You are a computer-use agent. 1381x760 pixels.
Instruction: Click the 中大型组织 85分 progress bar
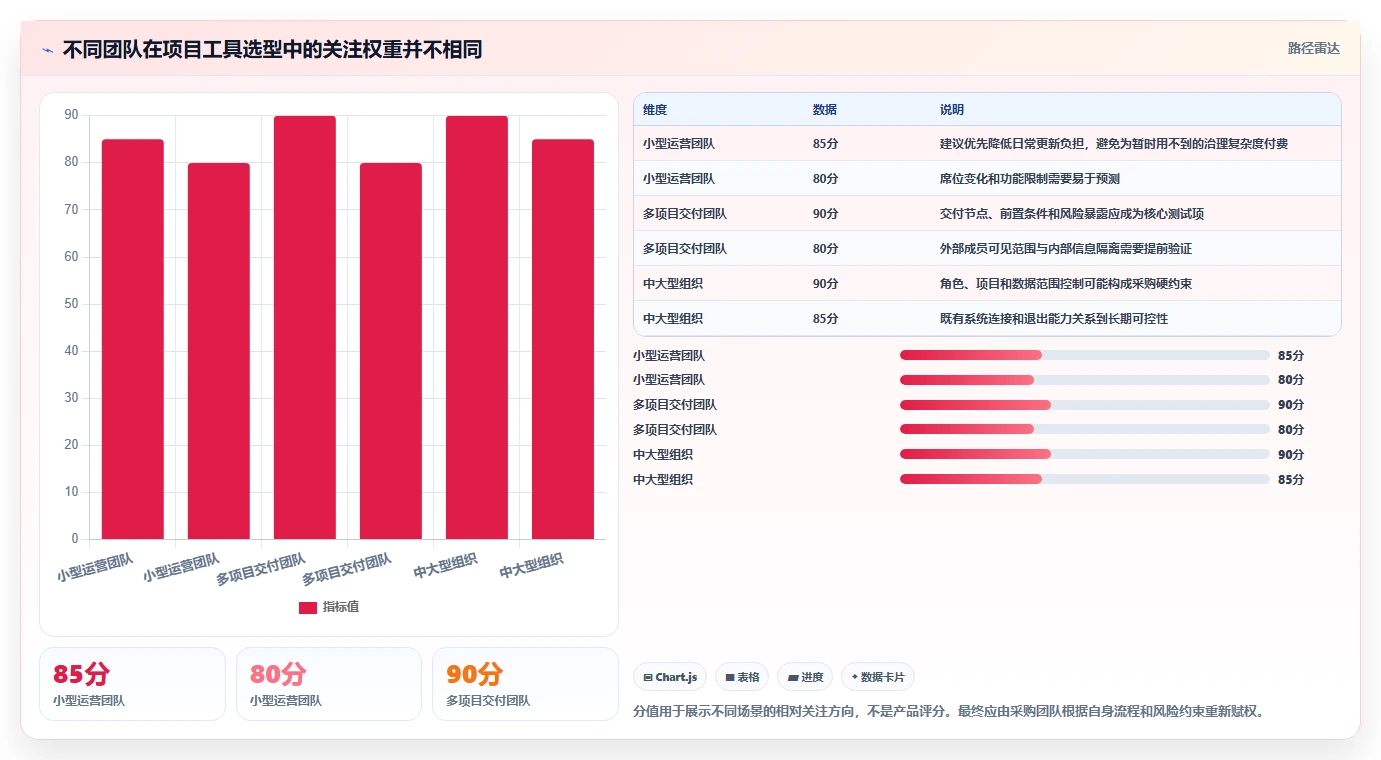click(x=1085, y=479)
